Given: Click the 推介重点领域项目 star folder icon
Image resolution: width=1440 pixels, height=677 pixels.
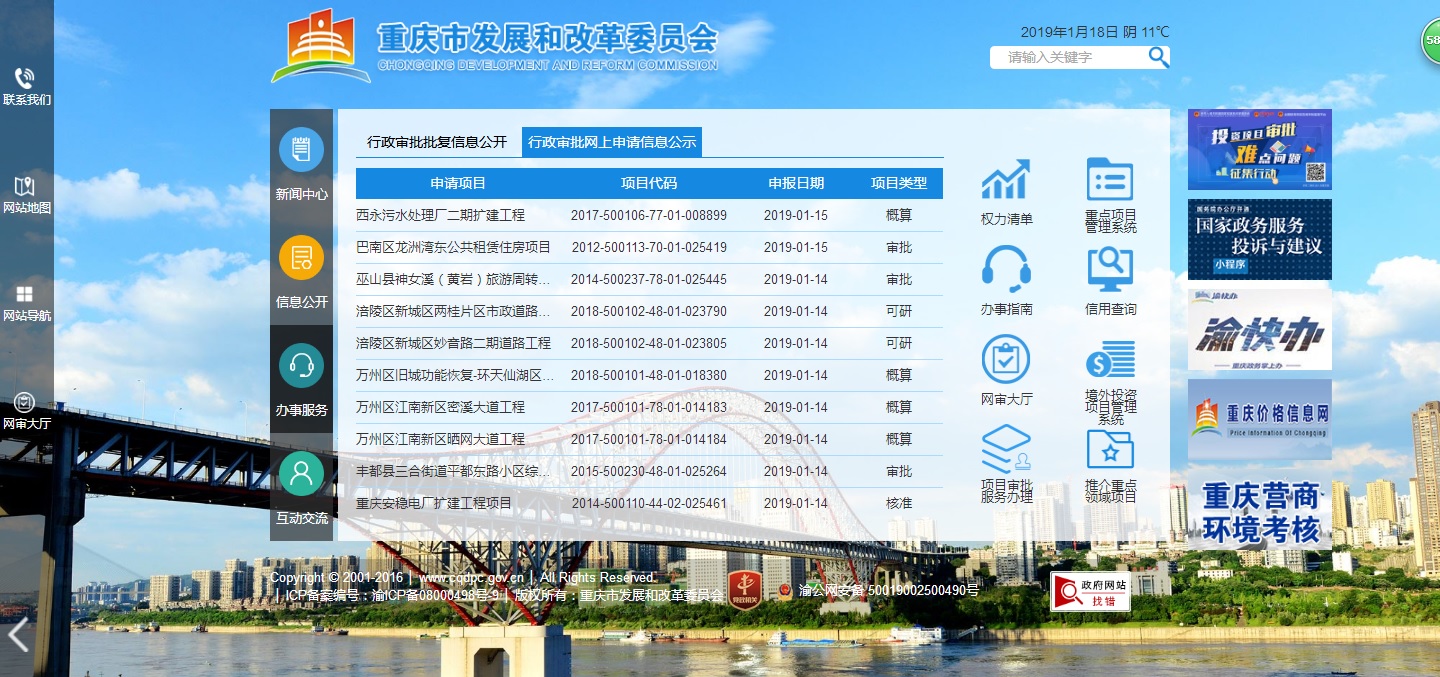Looking at the screenshot, I should (1110, 449).
